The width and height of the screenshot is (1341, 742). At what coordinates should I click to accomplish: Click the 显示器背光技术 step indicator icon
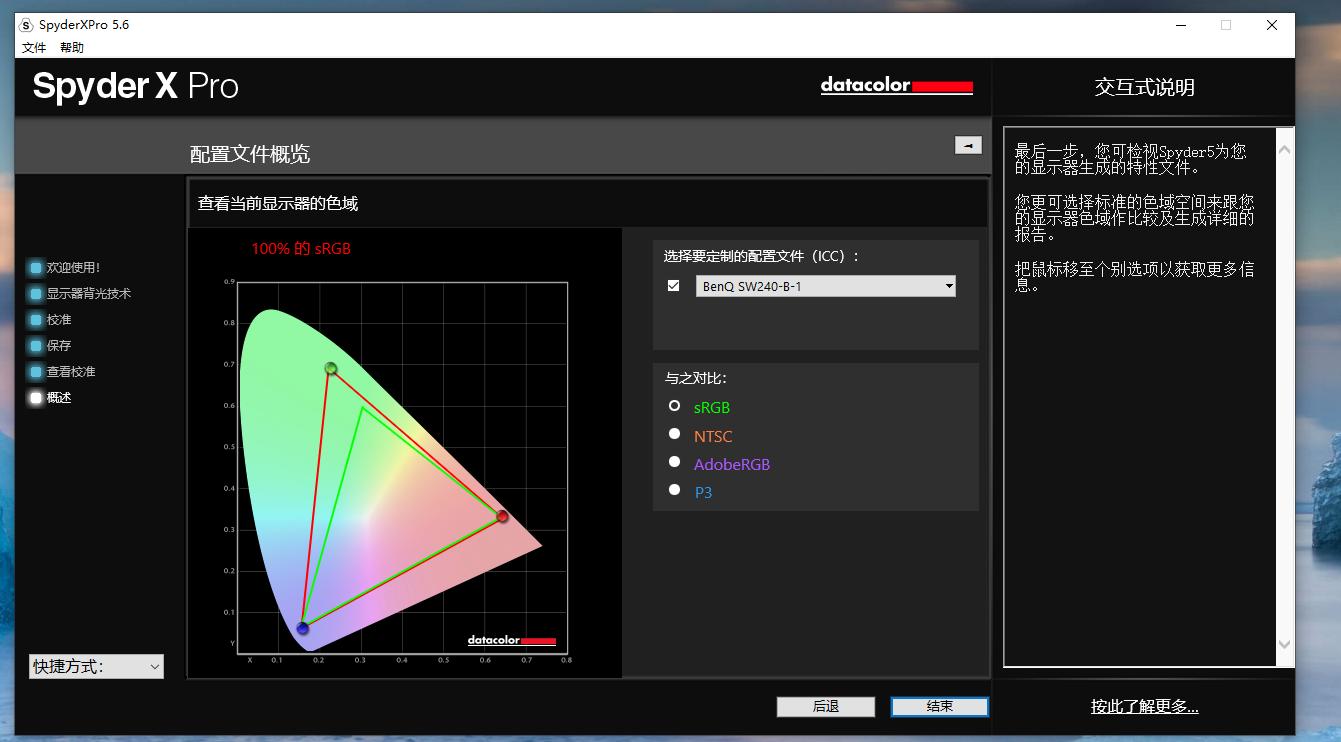point(36,294)
